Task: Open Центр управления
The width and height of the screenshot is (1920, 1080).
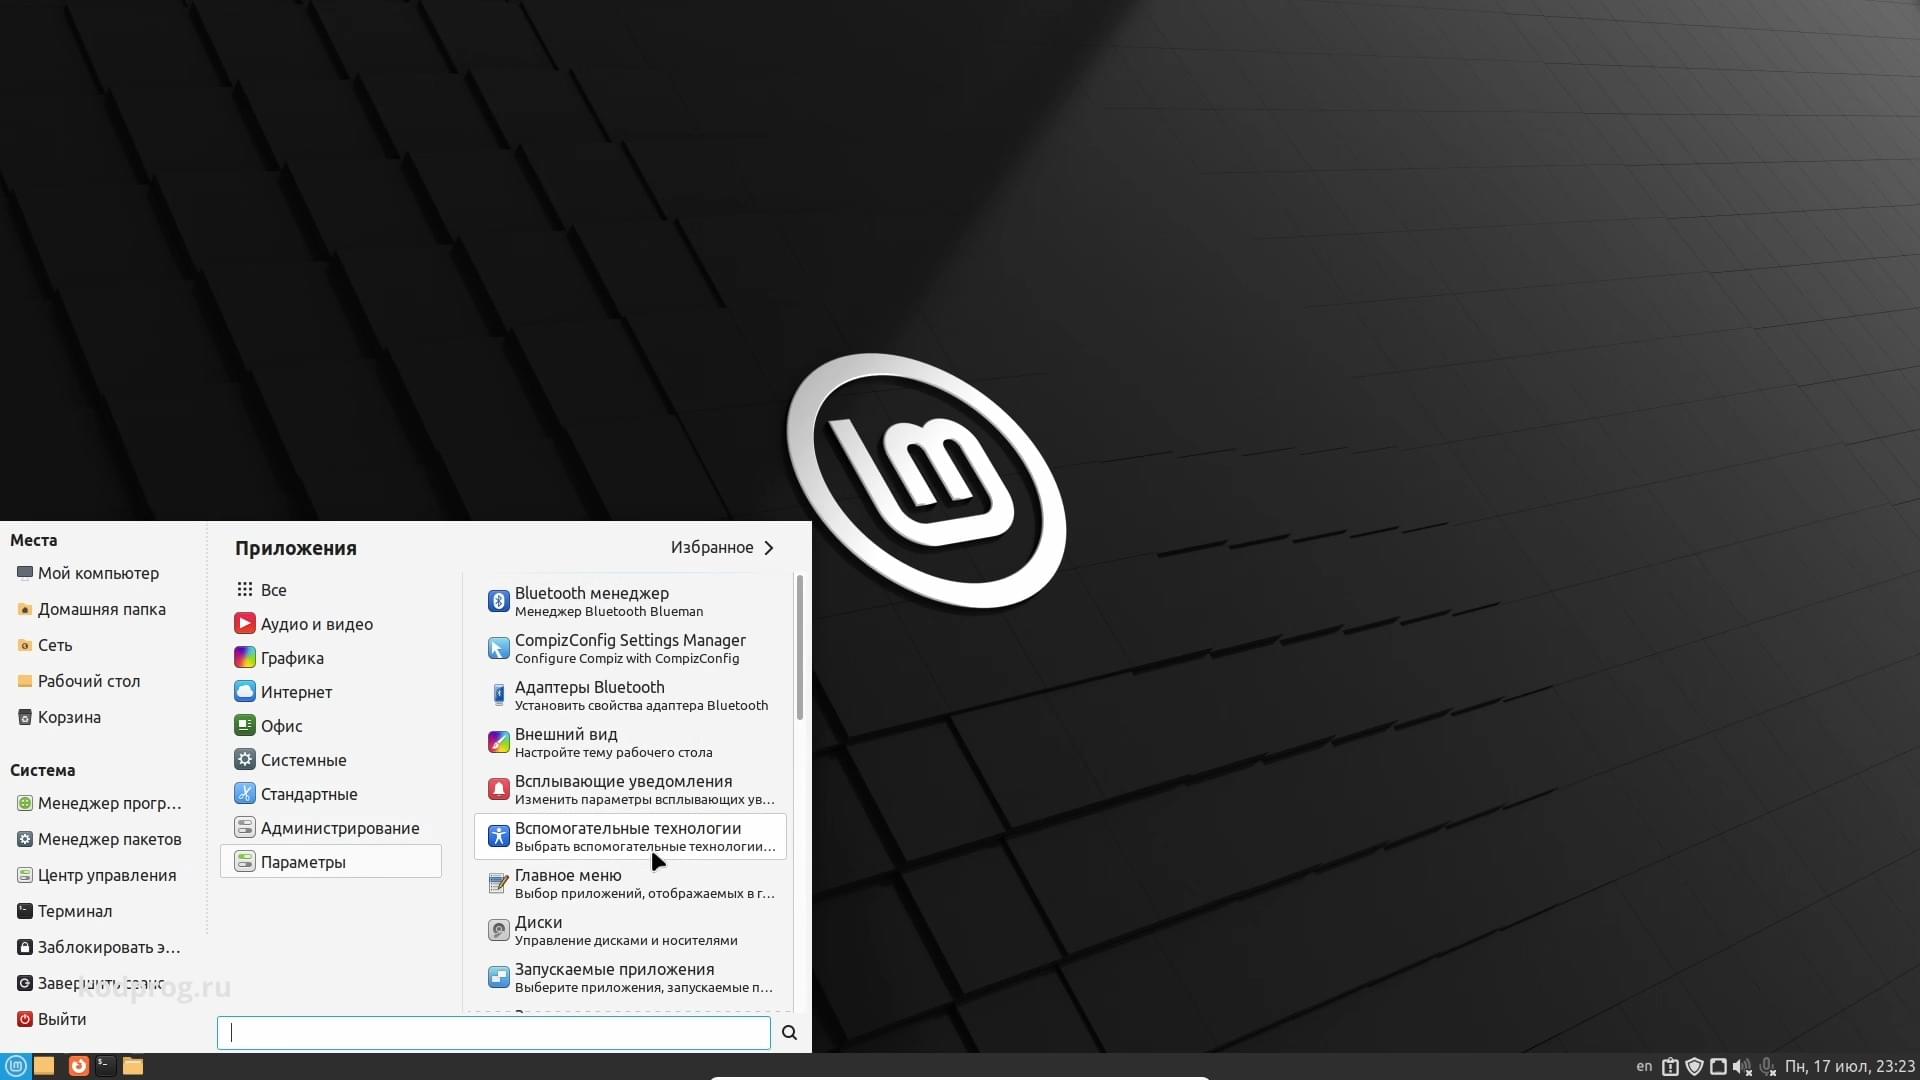Action: coord(96,875)
